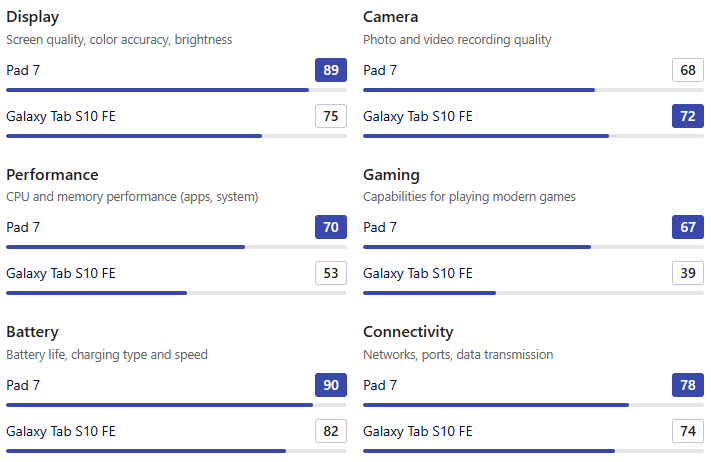This screenshot has height=462, width=711.
Task: Click the Pad 7 Battery progress bar
Action: (x=176, y=405)
